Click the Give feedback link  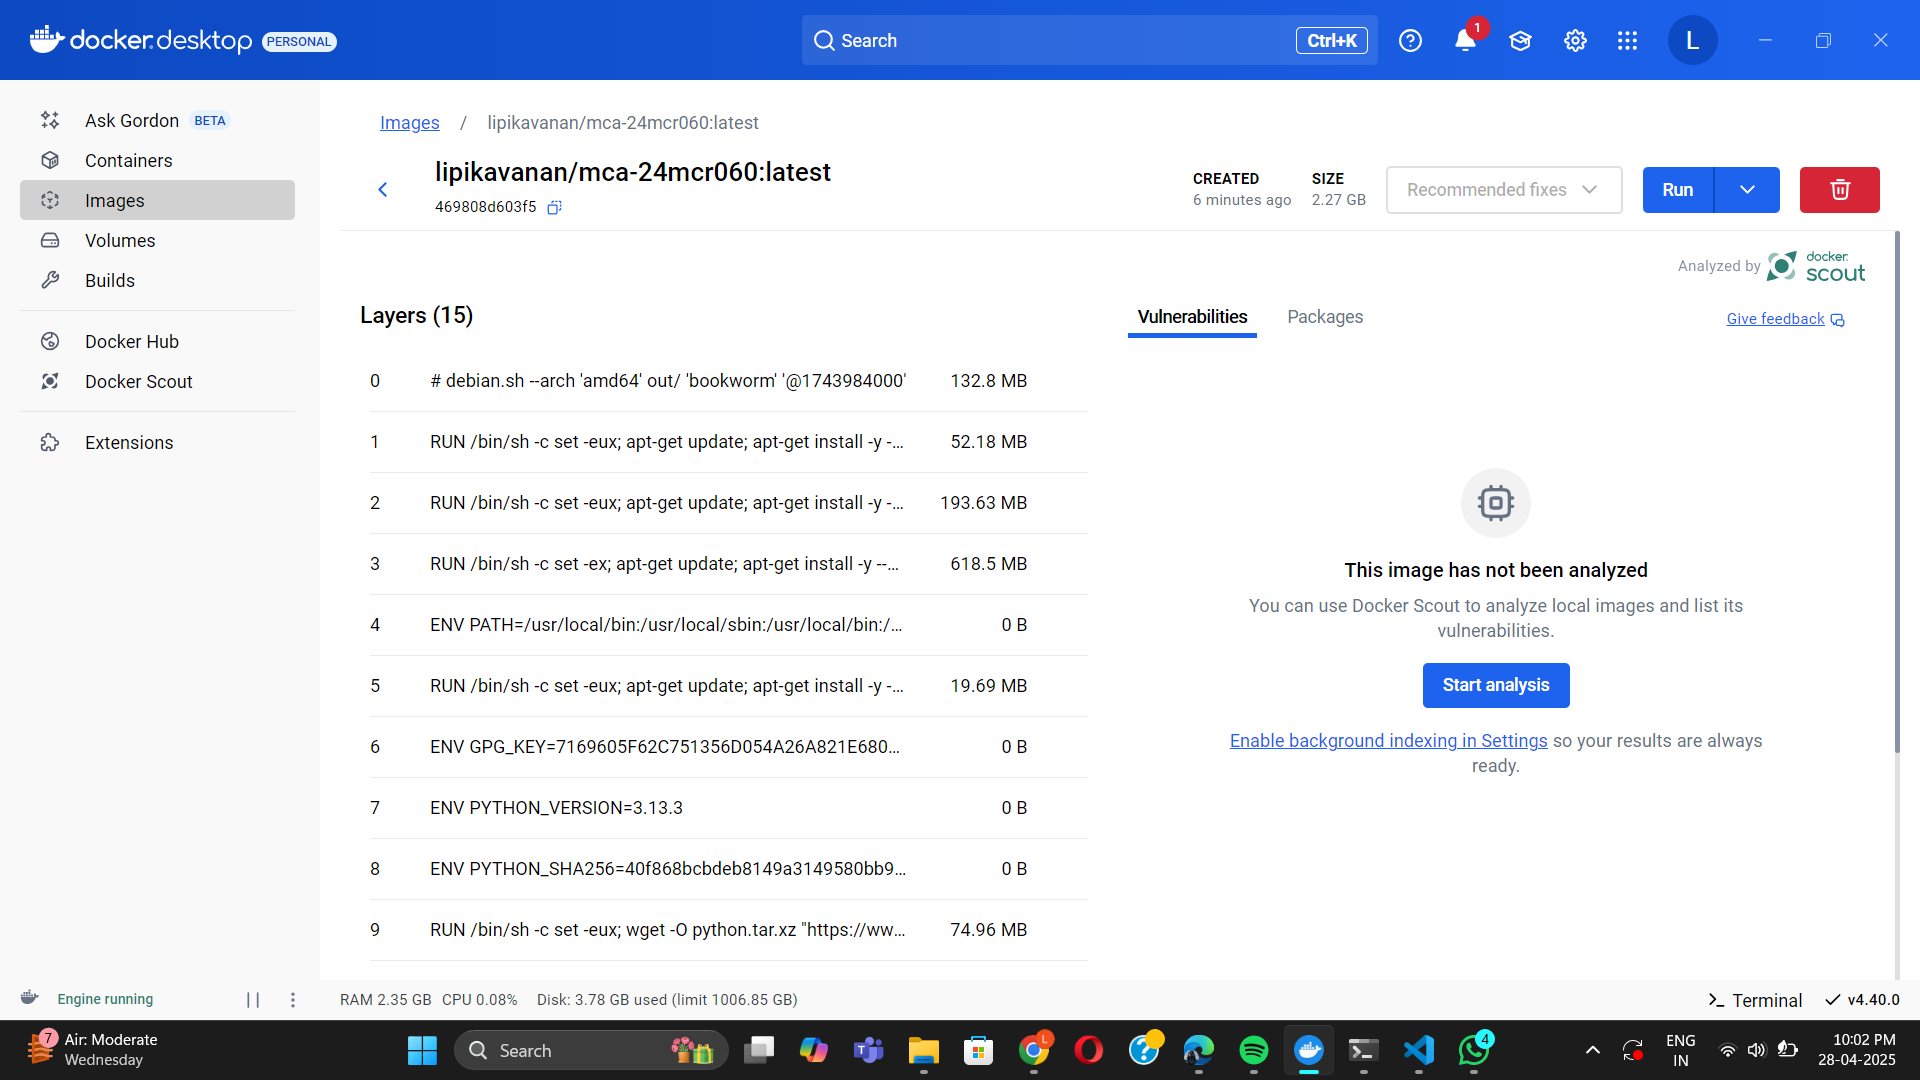[x=1785, y=319]
